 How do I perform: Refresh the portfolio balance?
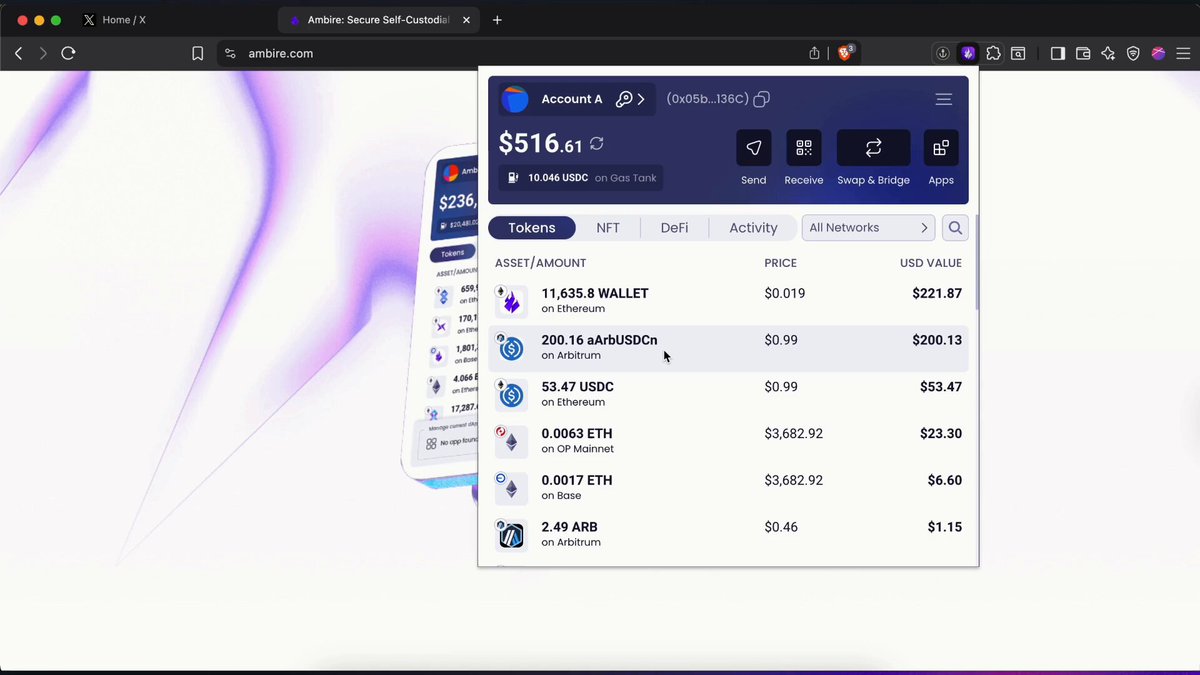pos(597,144)
